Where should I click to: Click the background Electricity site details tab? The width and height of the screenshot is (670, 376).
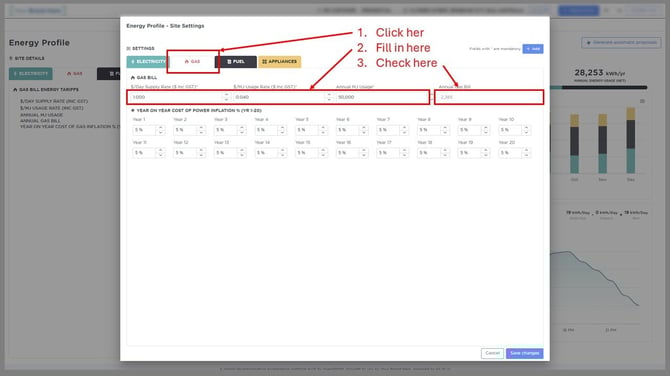31,73
